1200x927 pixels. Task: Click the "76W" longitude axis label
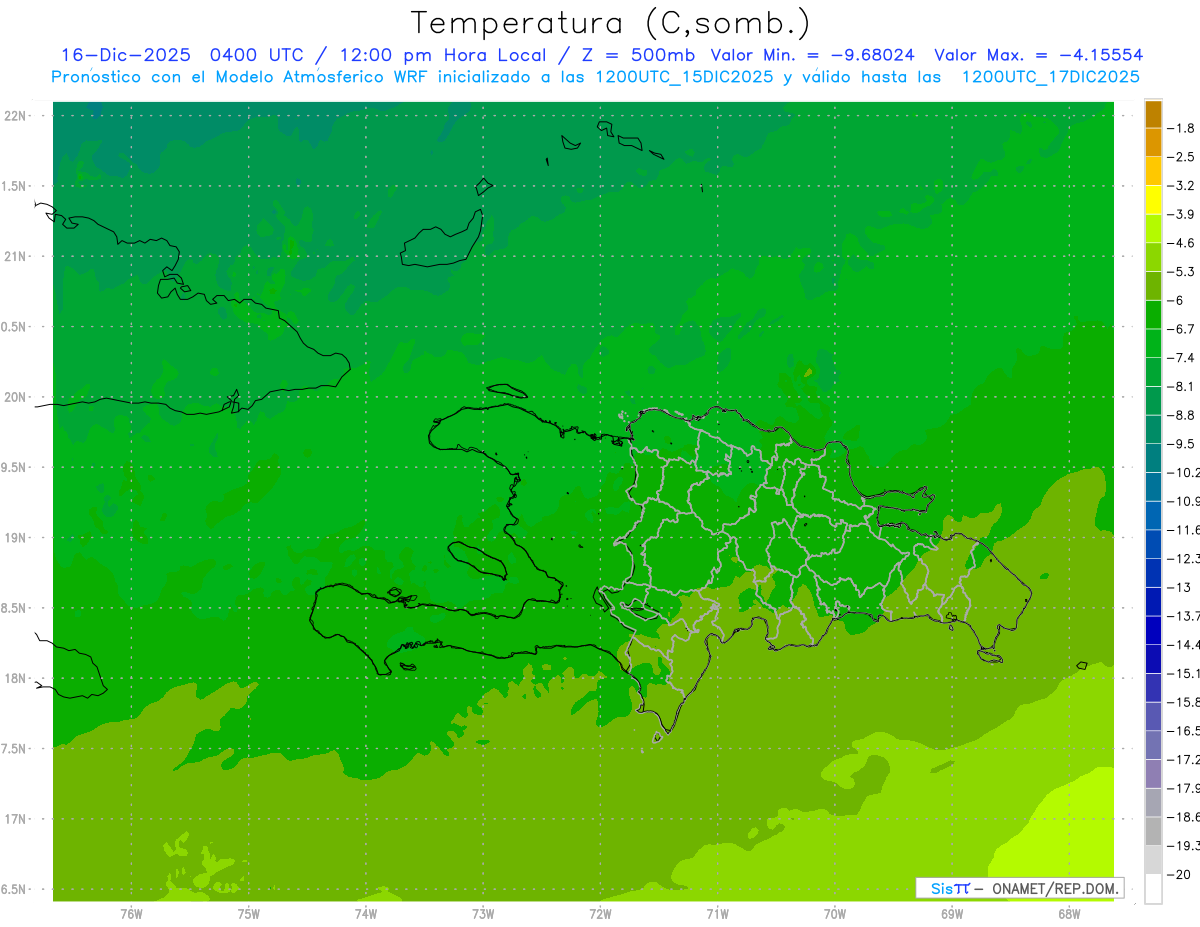tap(131, 914)
